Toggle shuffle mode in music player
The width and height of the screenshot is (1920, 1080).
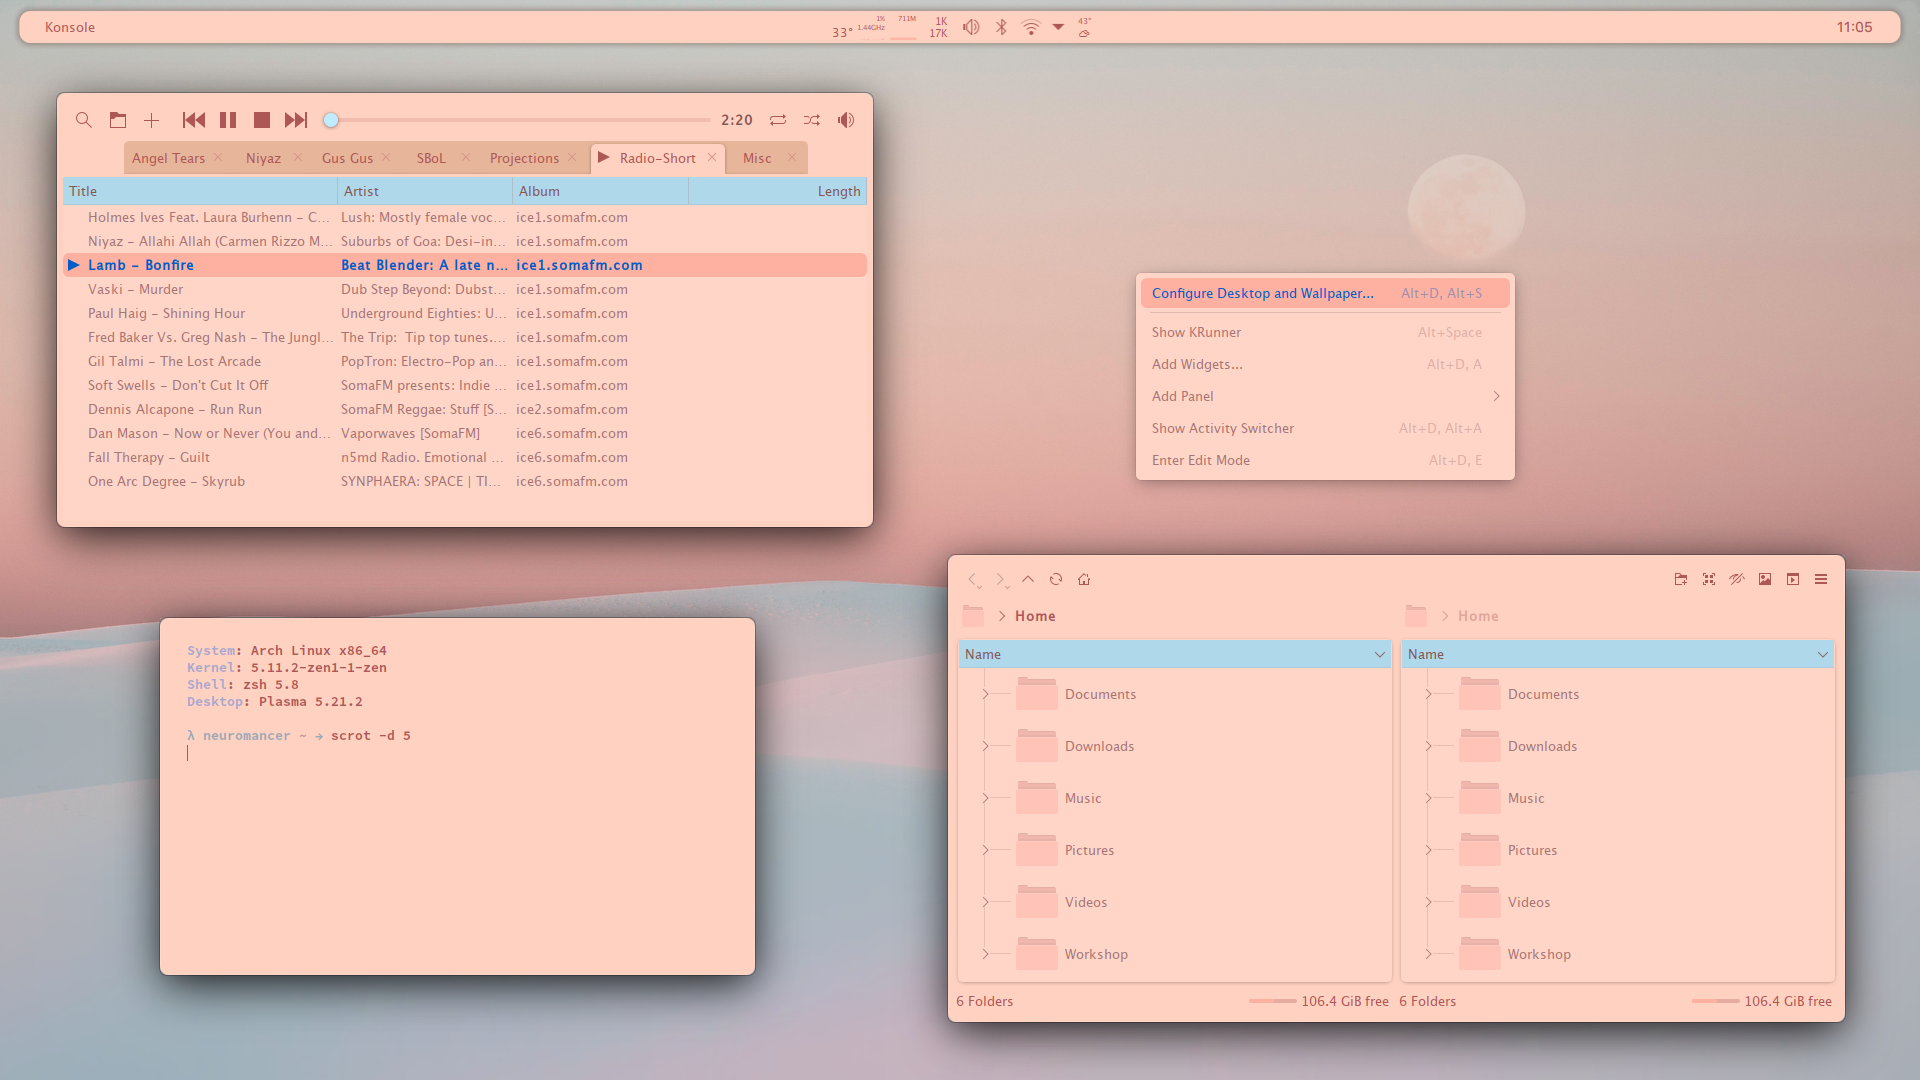(x=812, y=120)
